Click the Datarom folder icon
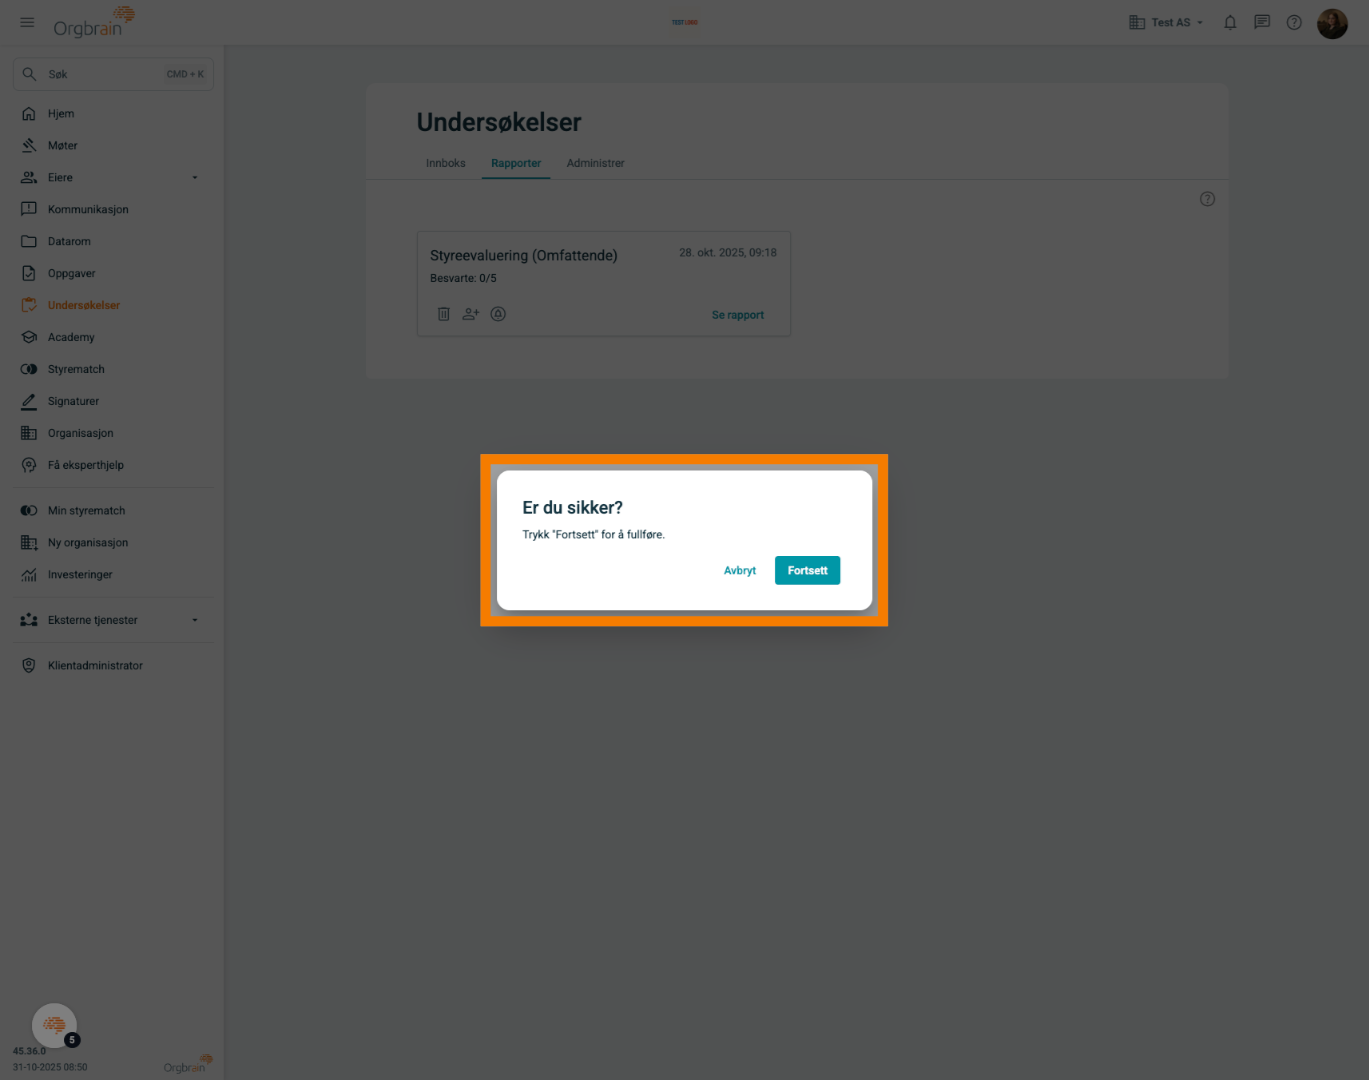This screenshot has width=1369, height=1080. coord(29,242)
